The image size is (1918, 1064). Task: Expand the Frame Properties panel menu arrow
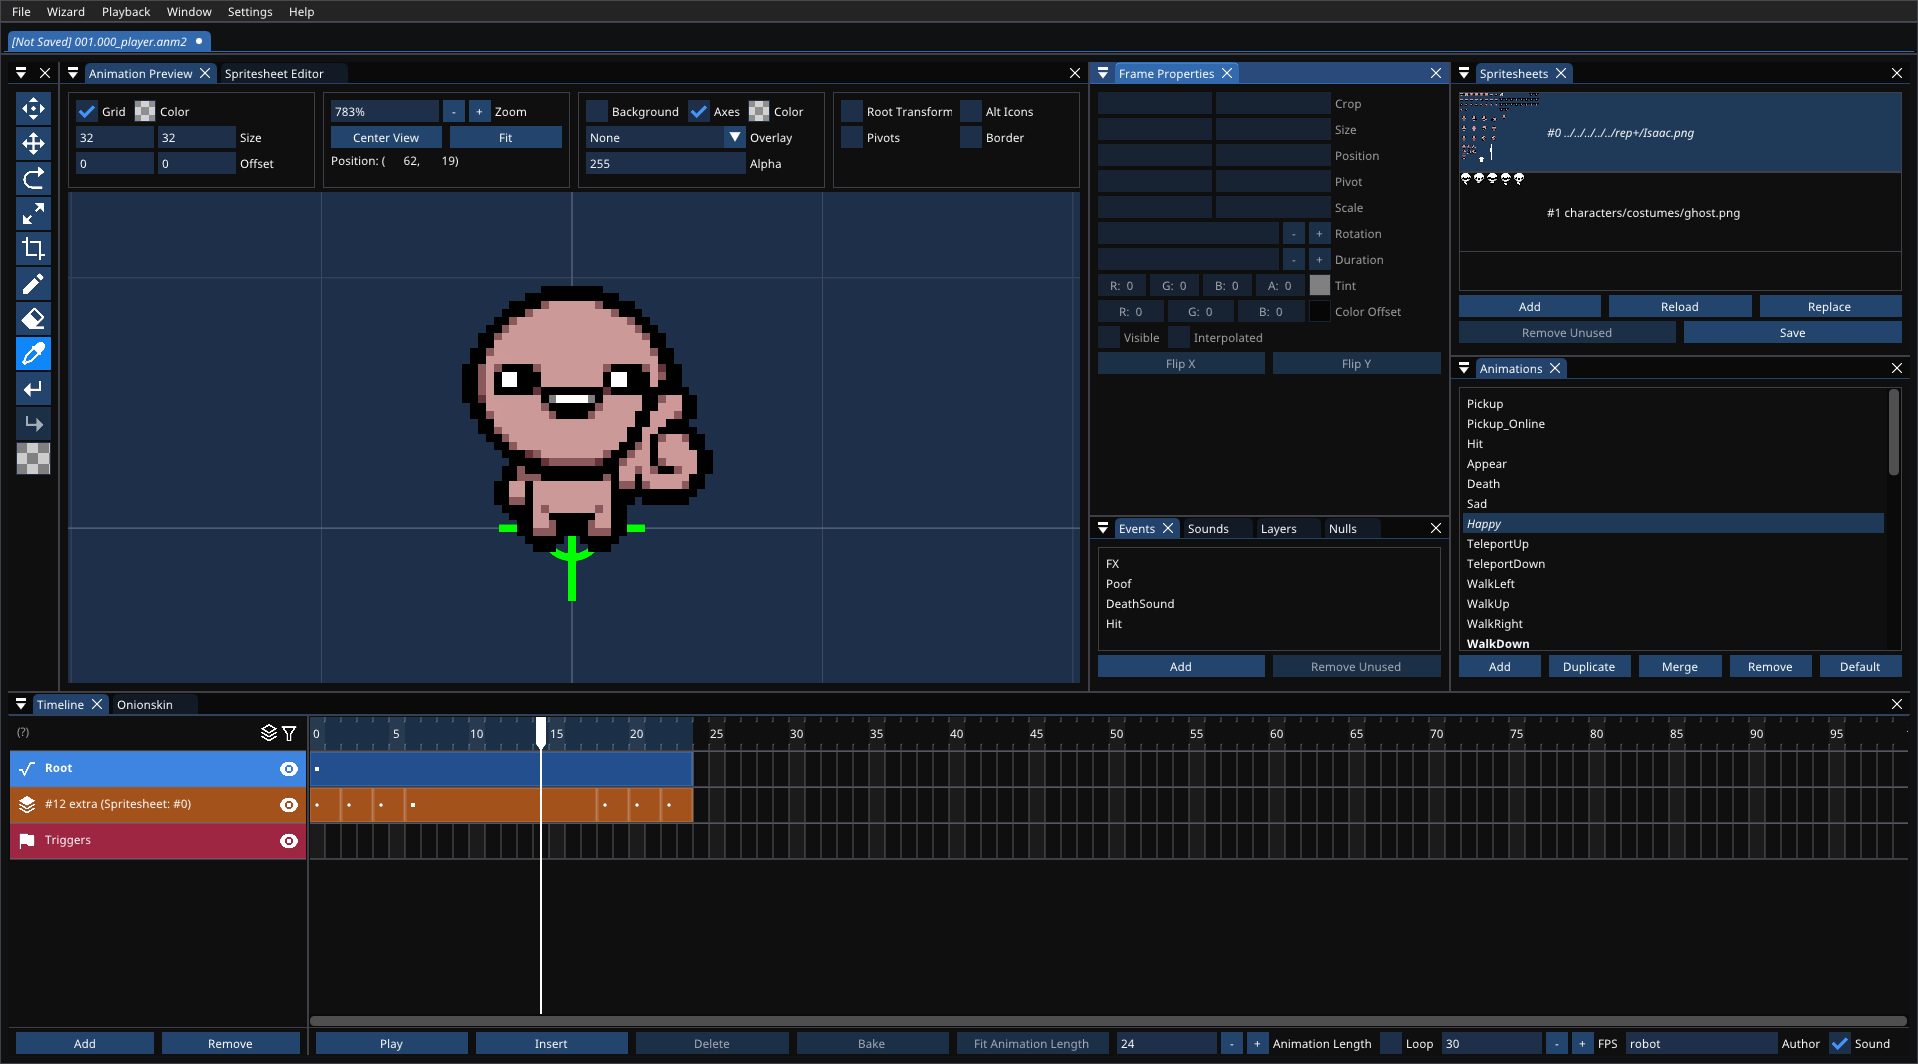pos(1103,74)
